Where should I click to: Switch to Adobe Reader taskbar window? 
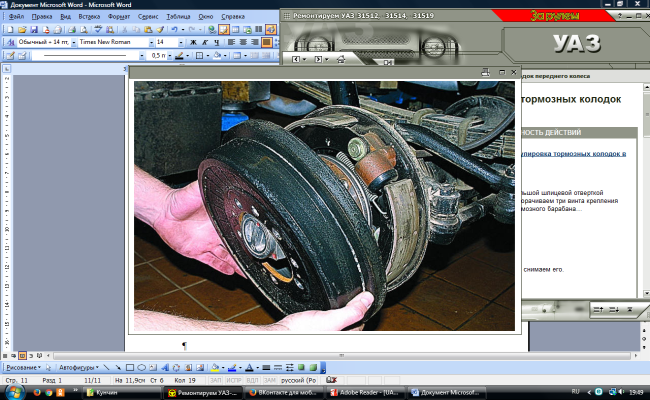(366, 393)
